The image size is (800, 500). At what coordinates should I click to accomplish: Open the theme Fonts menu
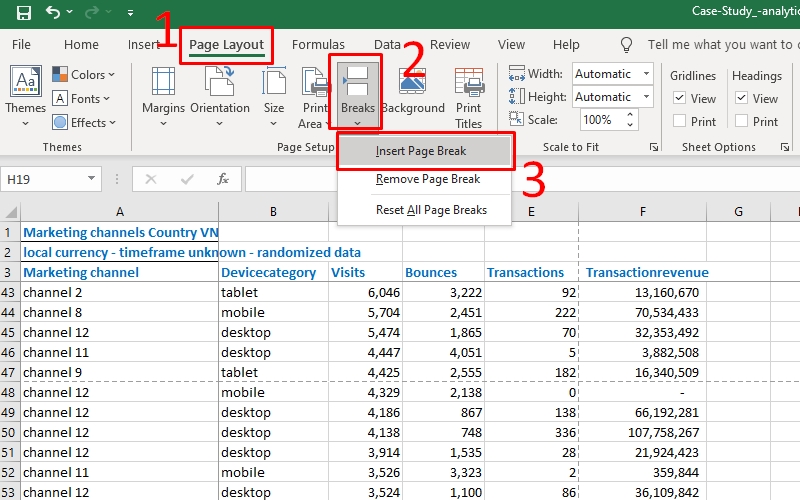(82, 98)
